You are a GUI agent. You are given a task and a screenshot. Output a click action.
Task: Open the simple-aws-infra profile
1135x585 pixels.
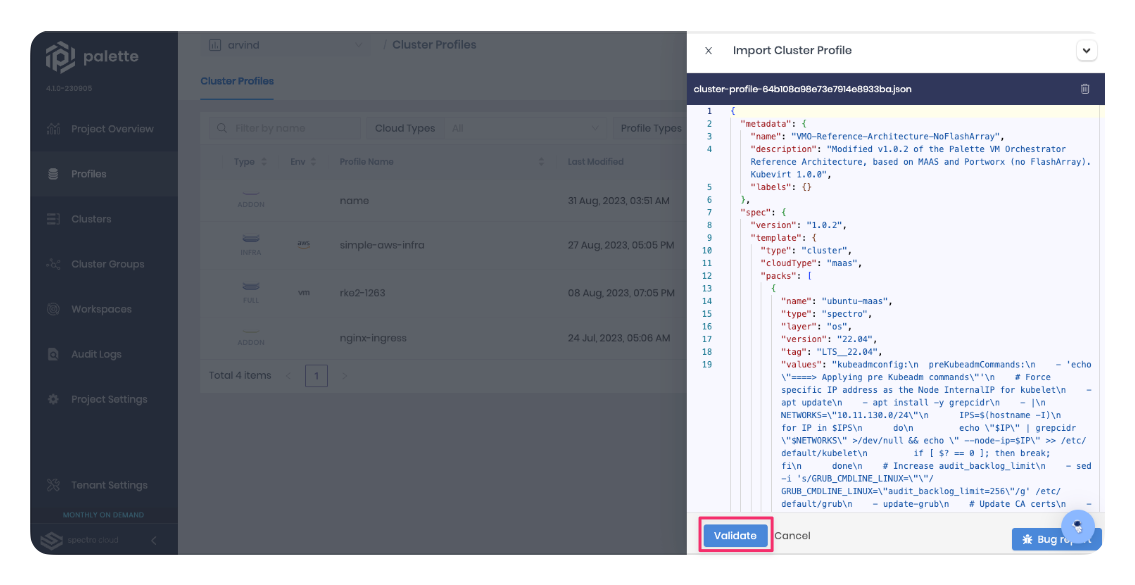click(381, 245)
